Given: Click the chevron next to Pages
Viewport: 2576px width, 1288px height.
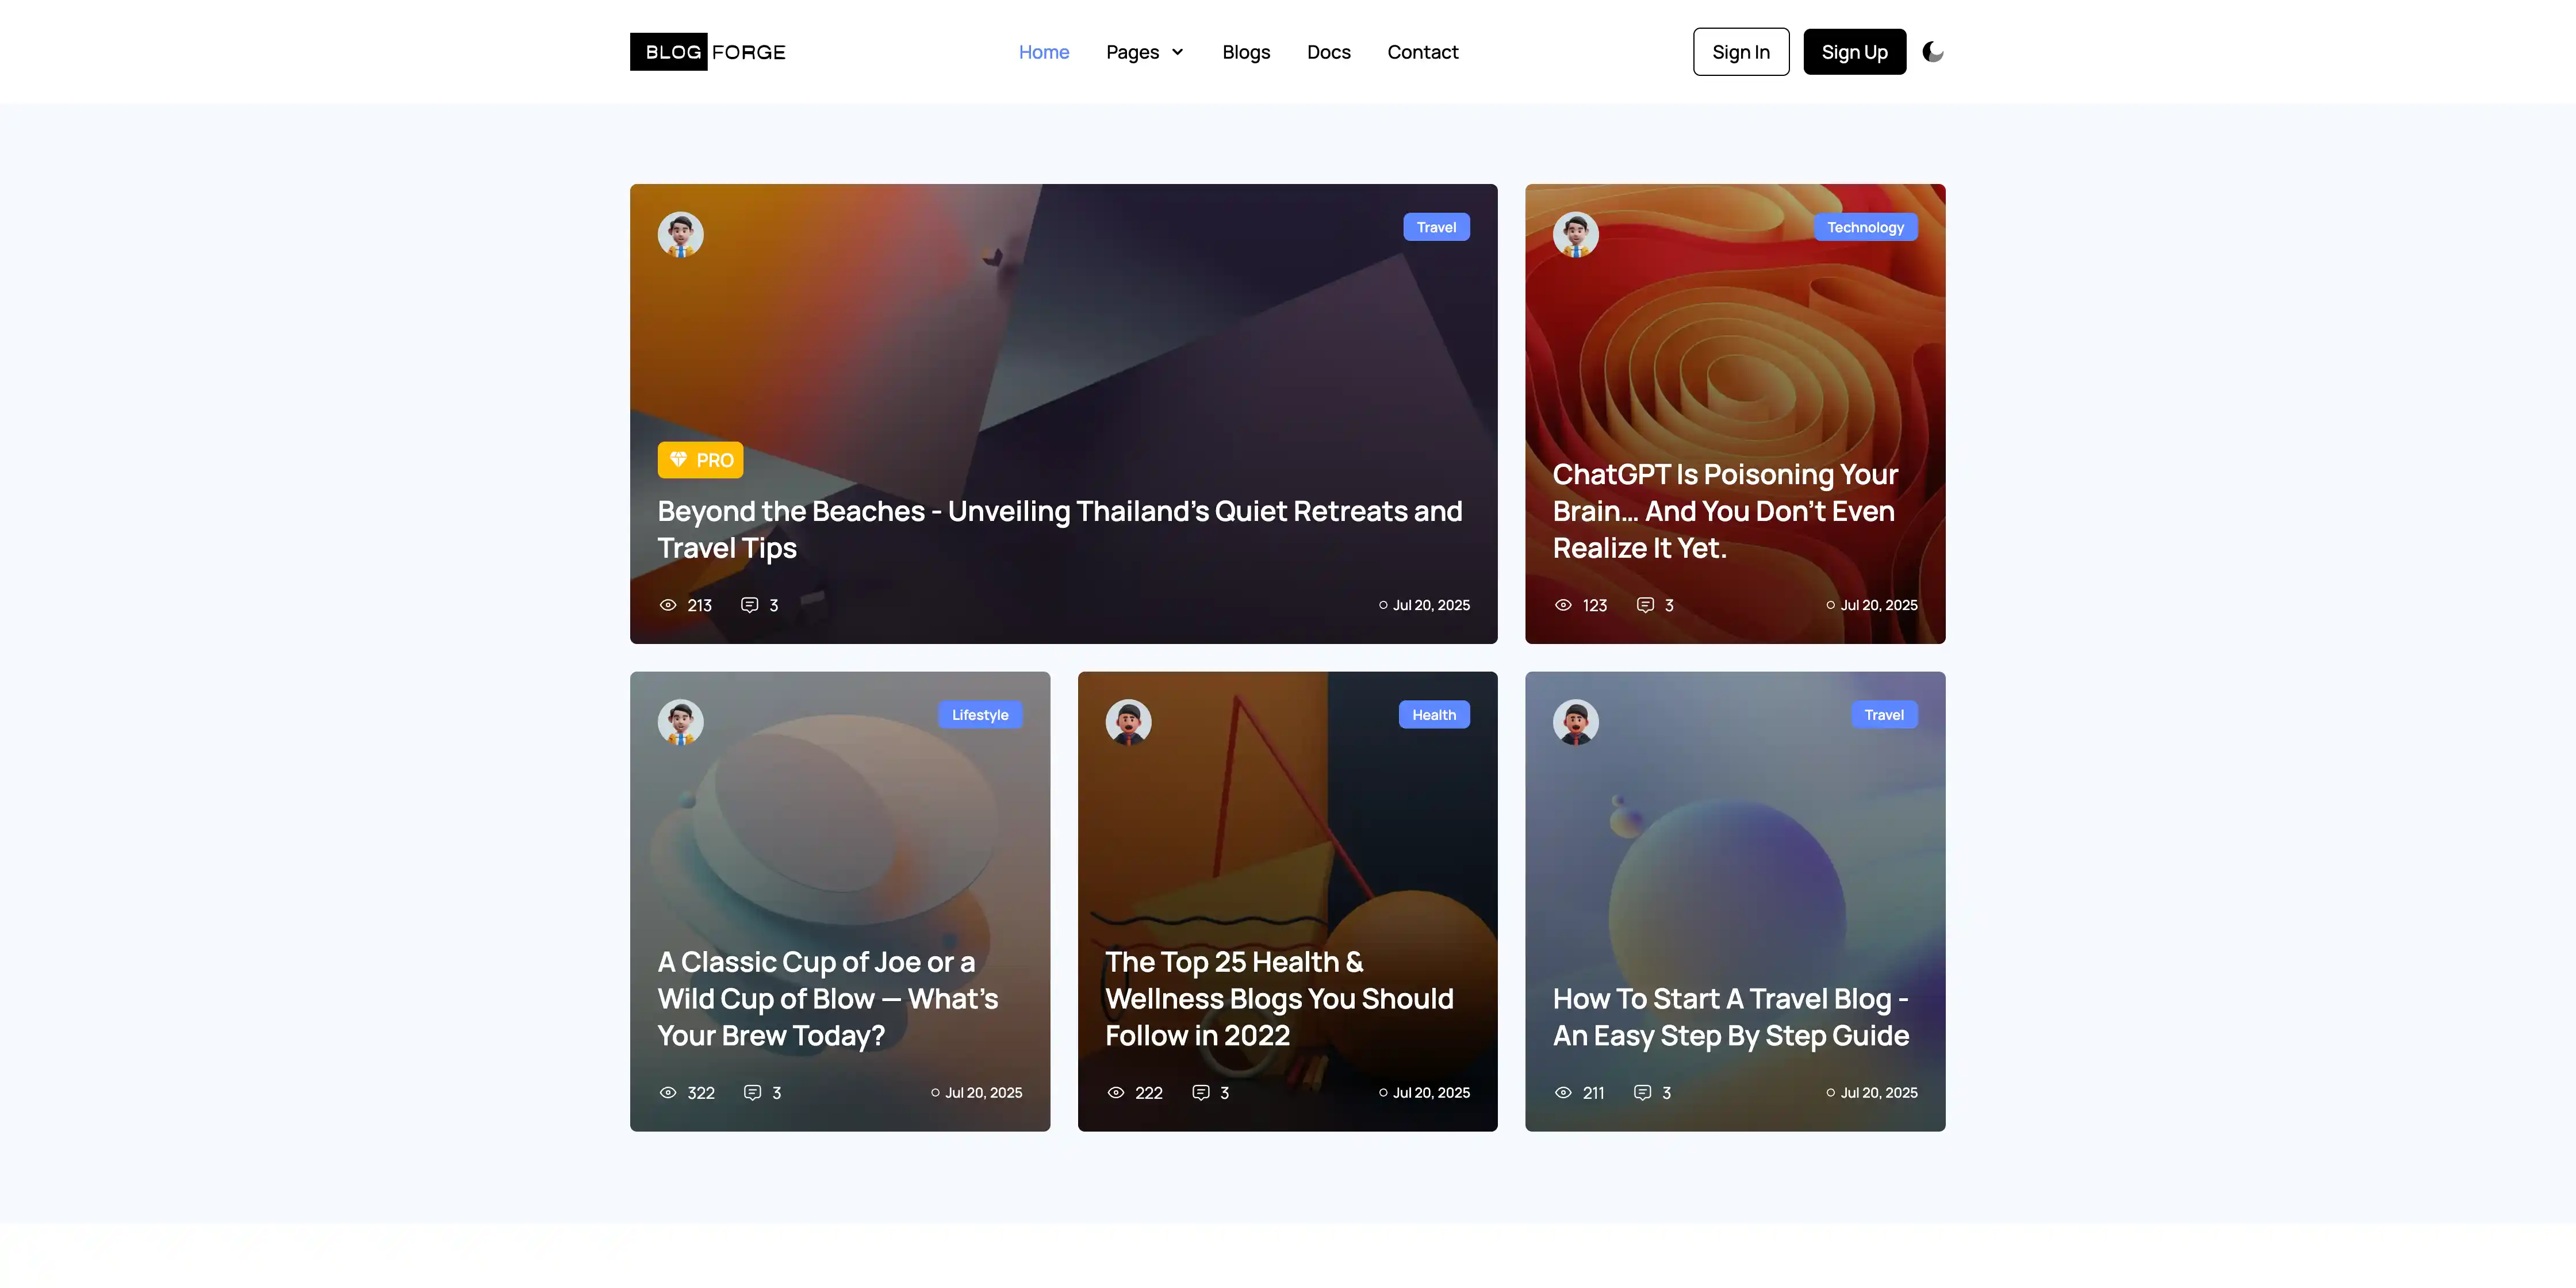Looking at the screenshot, I should (1178, 52).
